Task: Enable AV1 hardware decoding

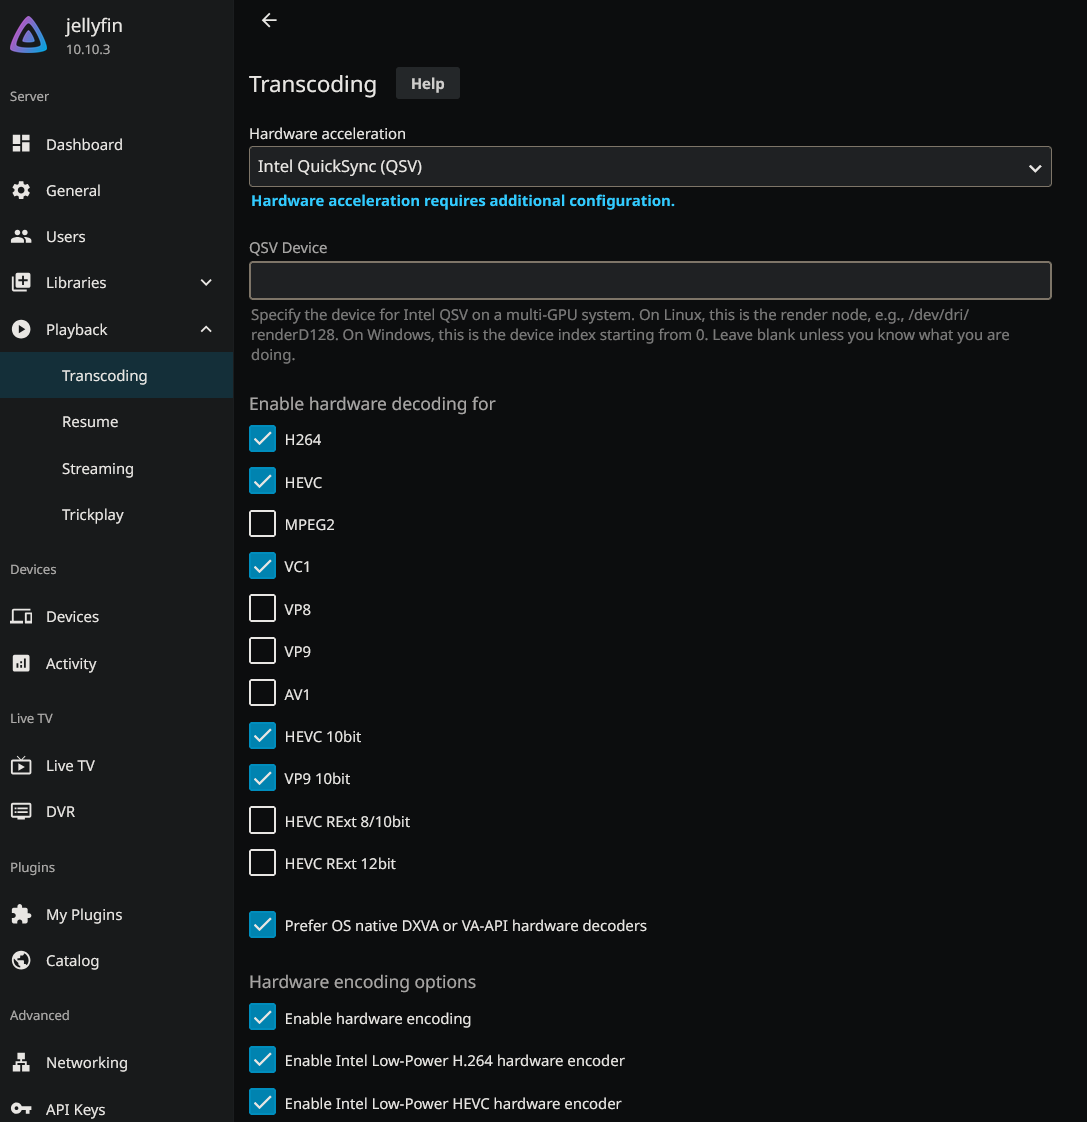Action: click(262, 694)
